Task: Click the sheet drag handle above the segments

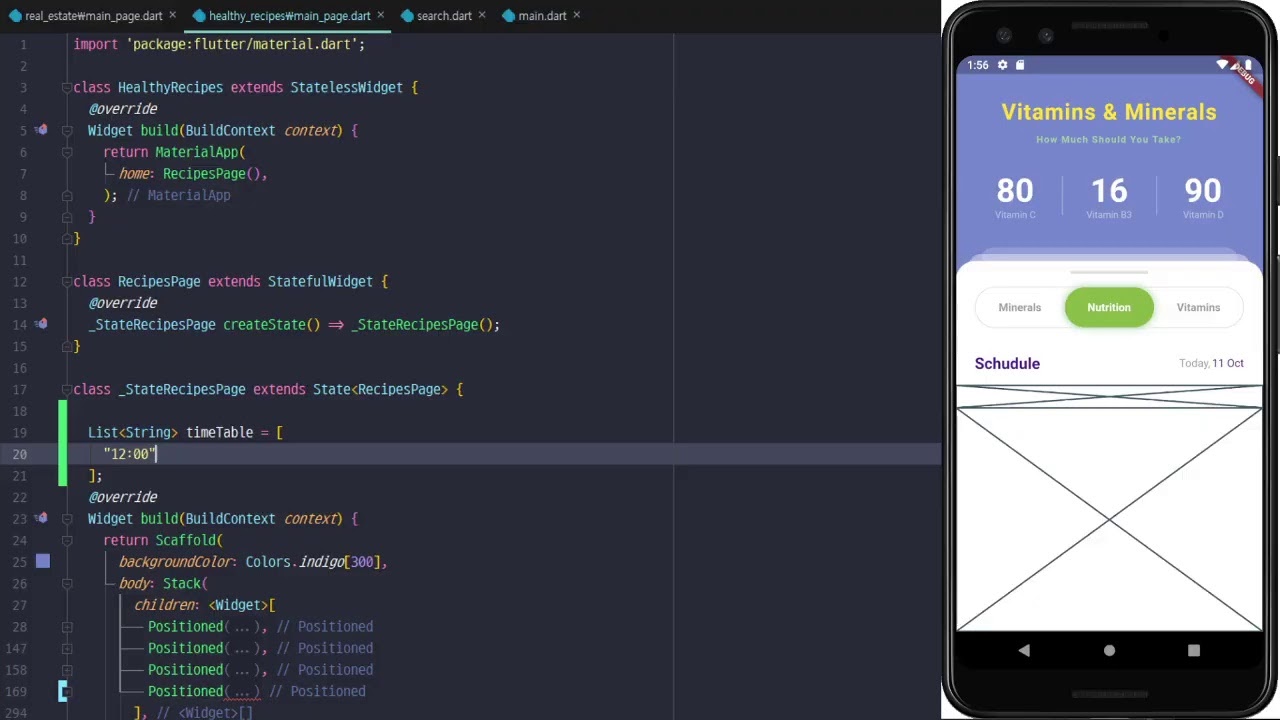Action: [x=1108, y=272]
